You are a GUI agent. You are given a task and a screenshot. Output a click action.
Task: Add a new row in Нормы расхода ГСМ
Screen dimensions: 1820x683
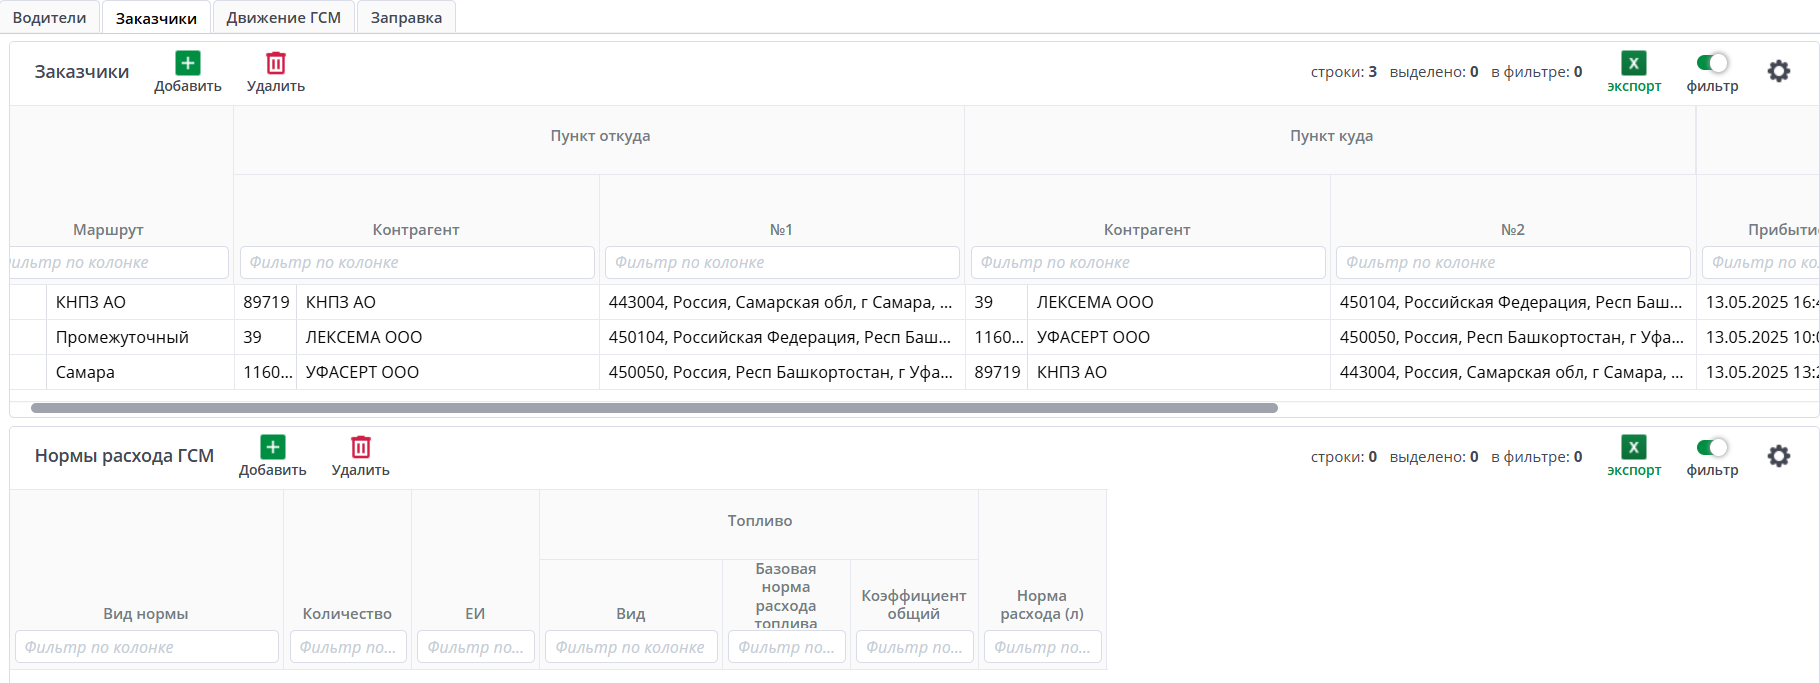tap(272, 447)
